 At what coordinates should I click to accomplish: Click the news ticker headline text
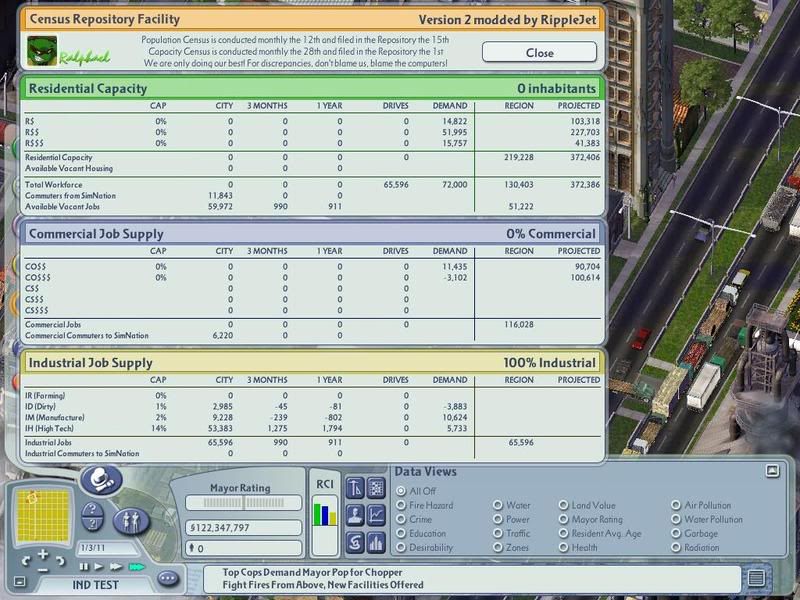322,579
